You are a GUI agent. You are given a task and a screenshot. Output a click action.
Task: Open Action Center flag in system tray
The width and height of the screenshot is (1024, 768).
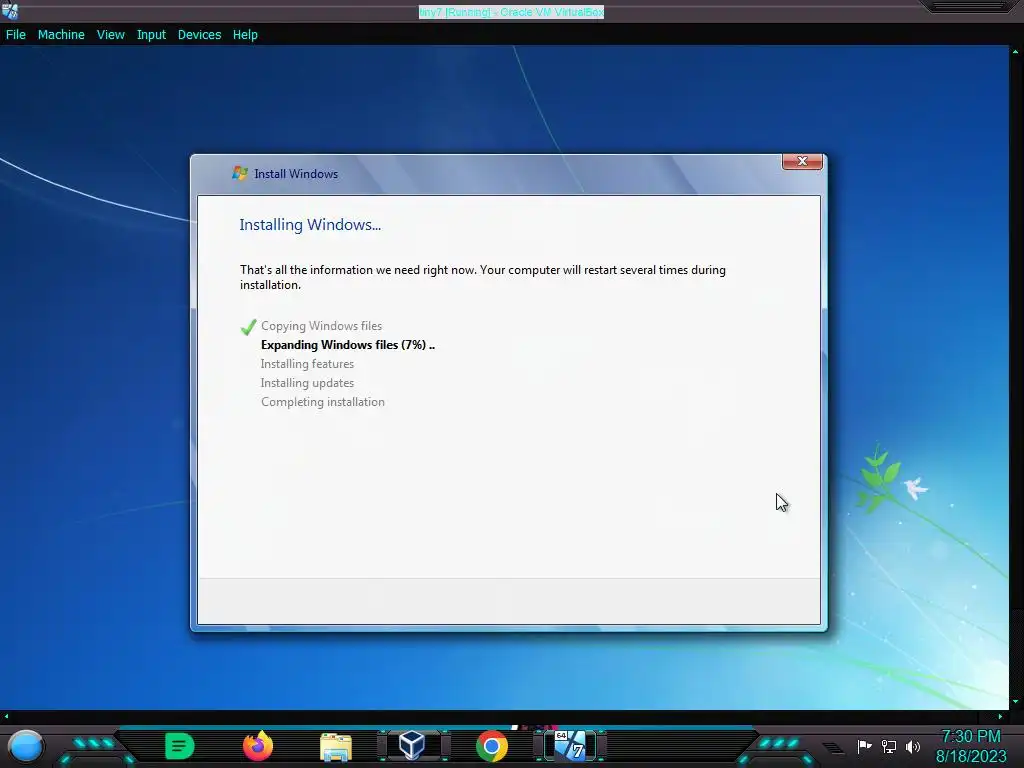(x=865, y=746)
